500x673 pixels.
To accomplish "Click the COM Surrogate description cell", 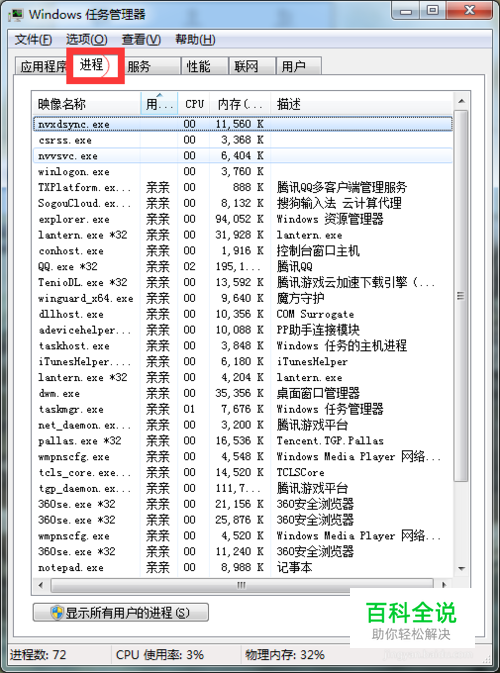I will coord(315,314).
